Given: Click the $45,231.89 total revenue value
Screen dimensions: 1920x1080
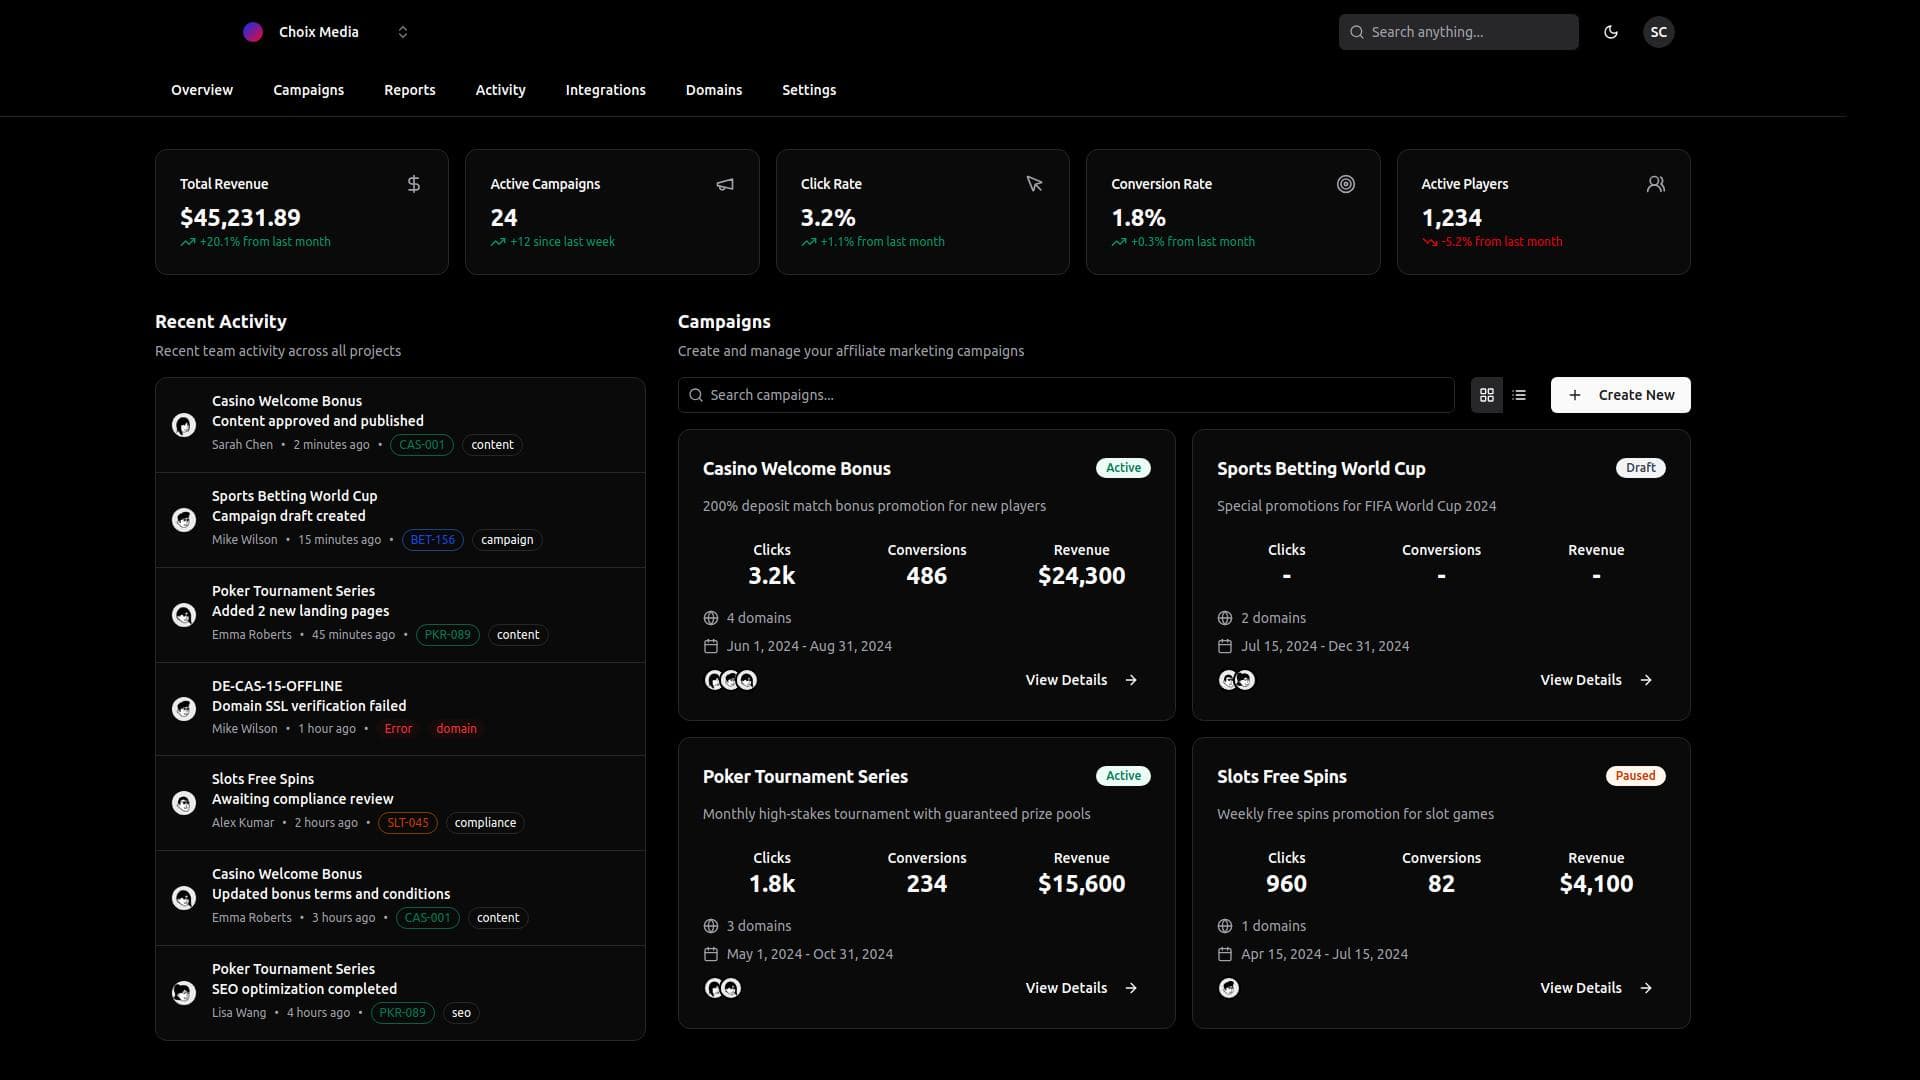Looking at the screenshot, I should (x=240, y=217).
